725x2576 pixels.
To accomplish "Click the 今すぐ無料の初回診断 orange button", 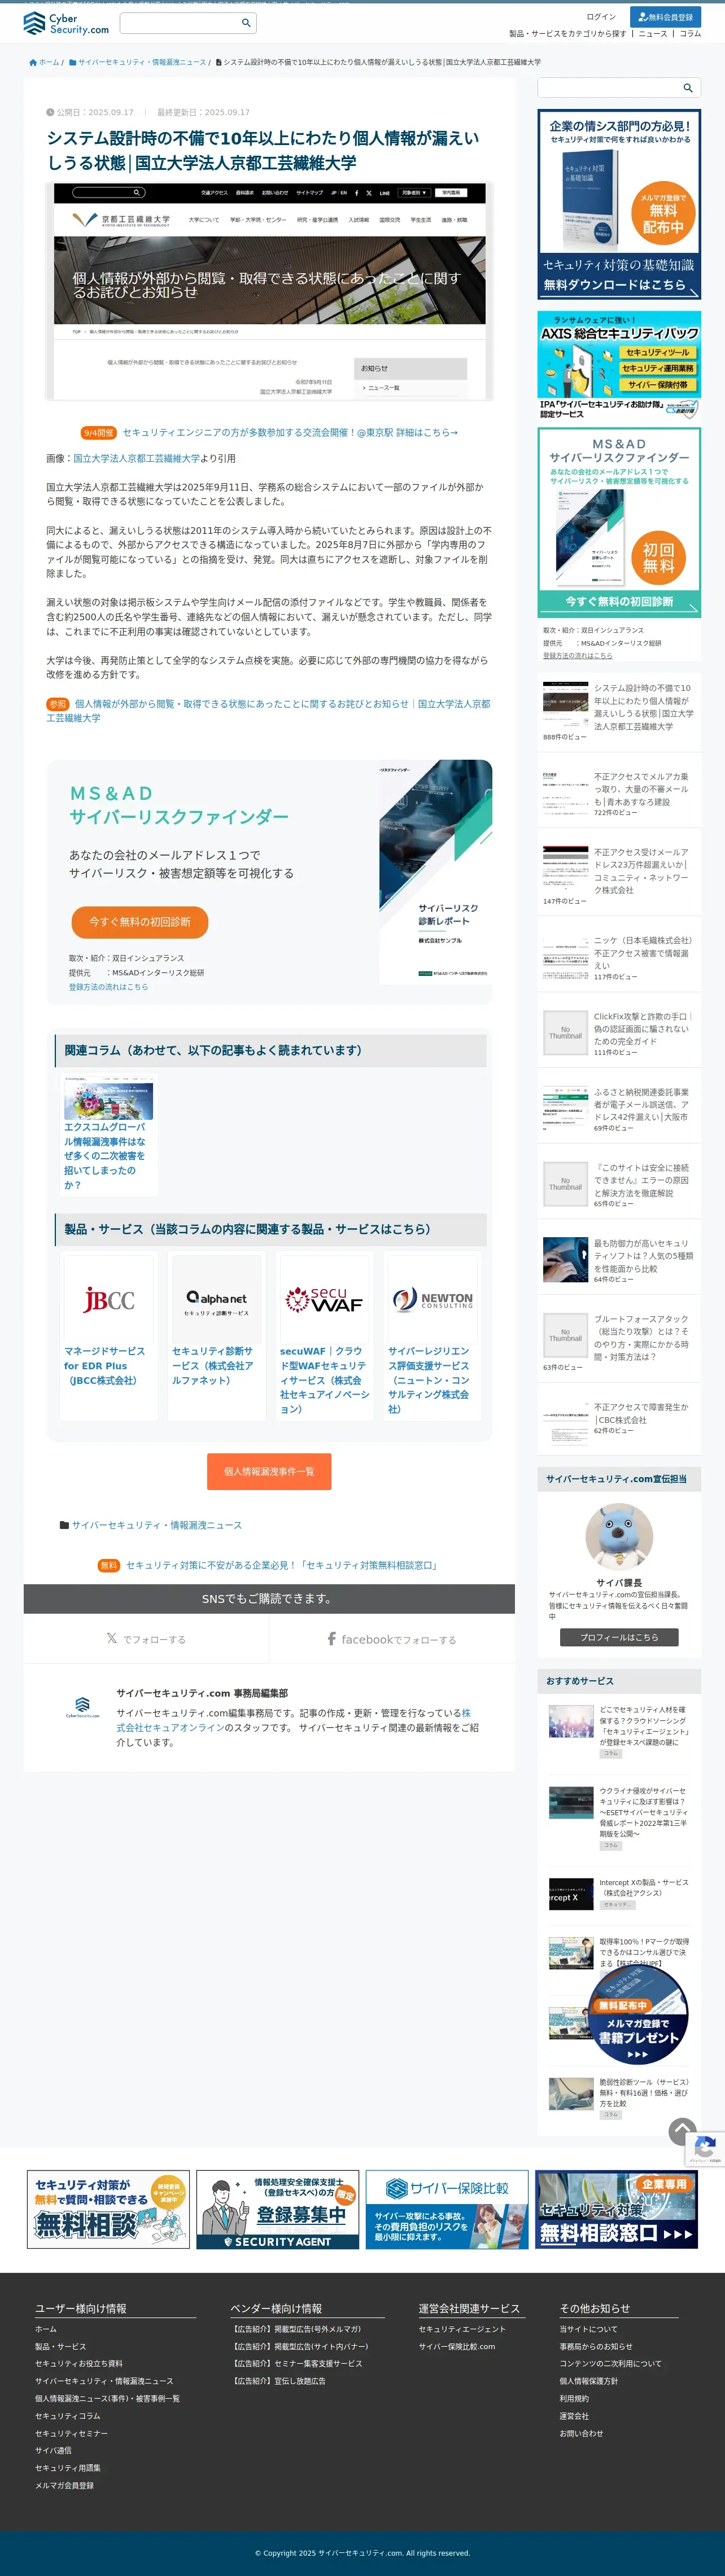I will click(x=140, y=922).
